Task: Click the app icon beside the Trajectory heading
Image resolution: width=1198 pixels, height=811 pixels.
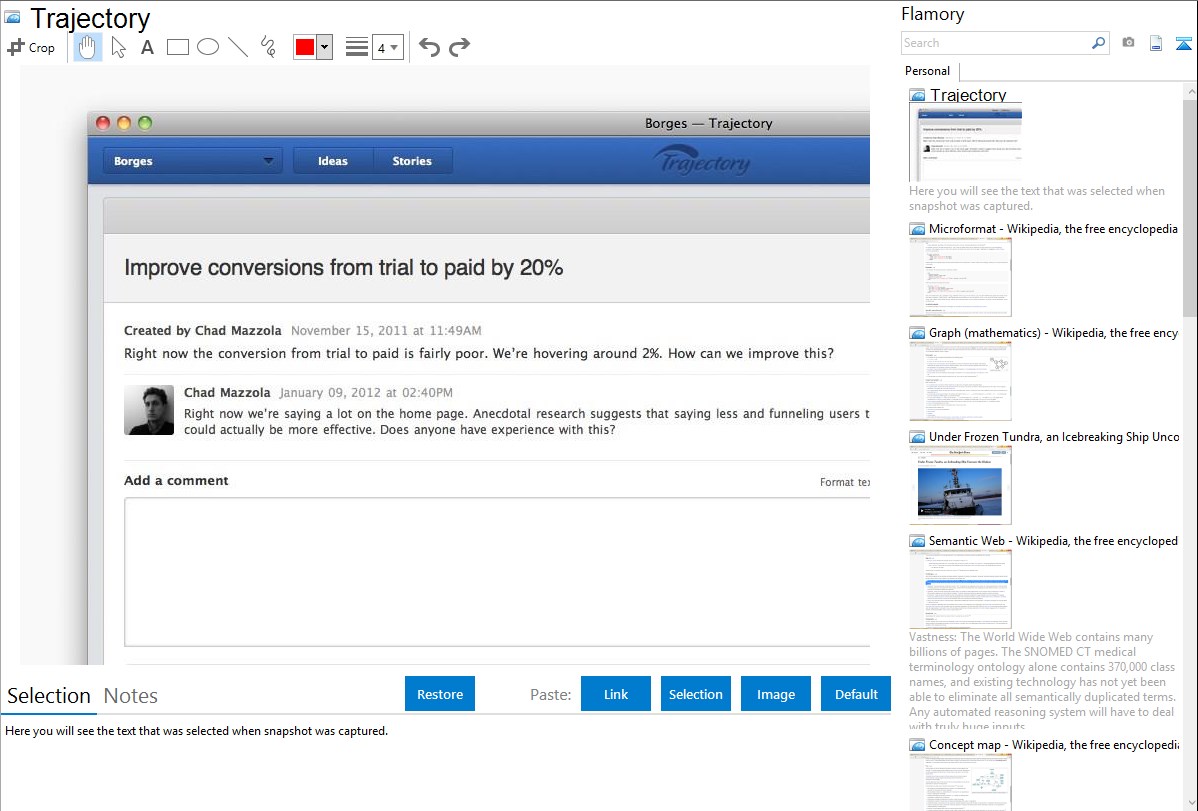Action: point(13,17)
